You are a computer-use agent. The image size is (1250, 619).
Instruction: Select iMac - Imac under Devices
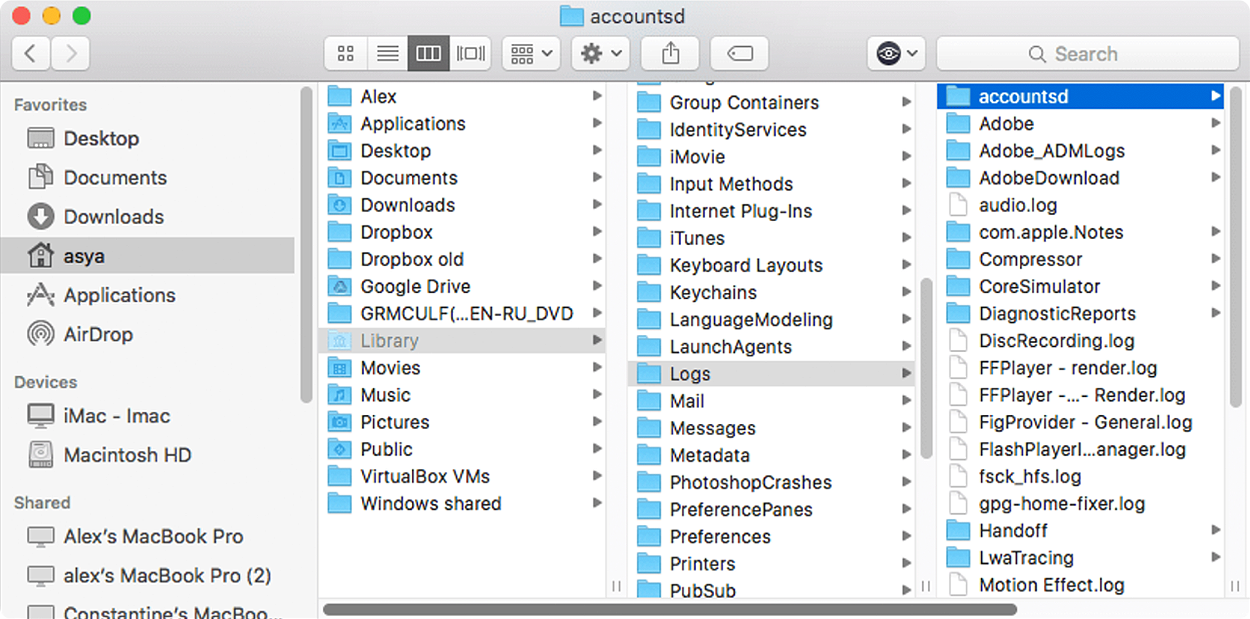148,416
